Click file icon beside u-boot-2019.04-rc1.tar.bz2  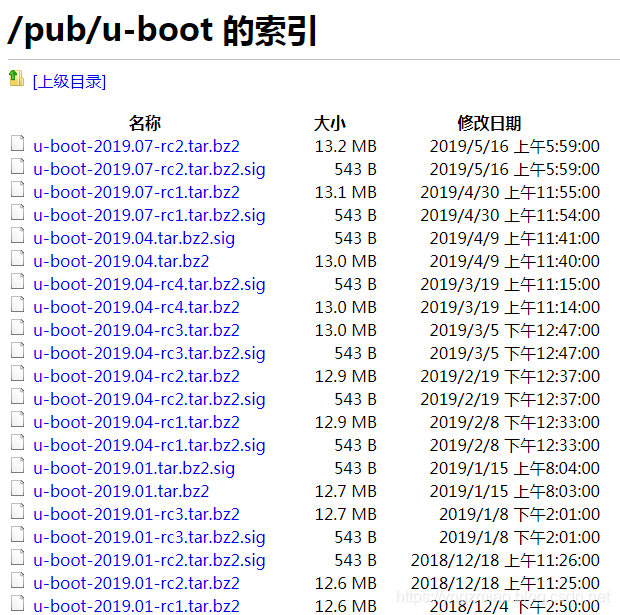coord(17,419)
